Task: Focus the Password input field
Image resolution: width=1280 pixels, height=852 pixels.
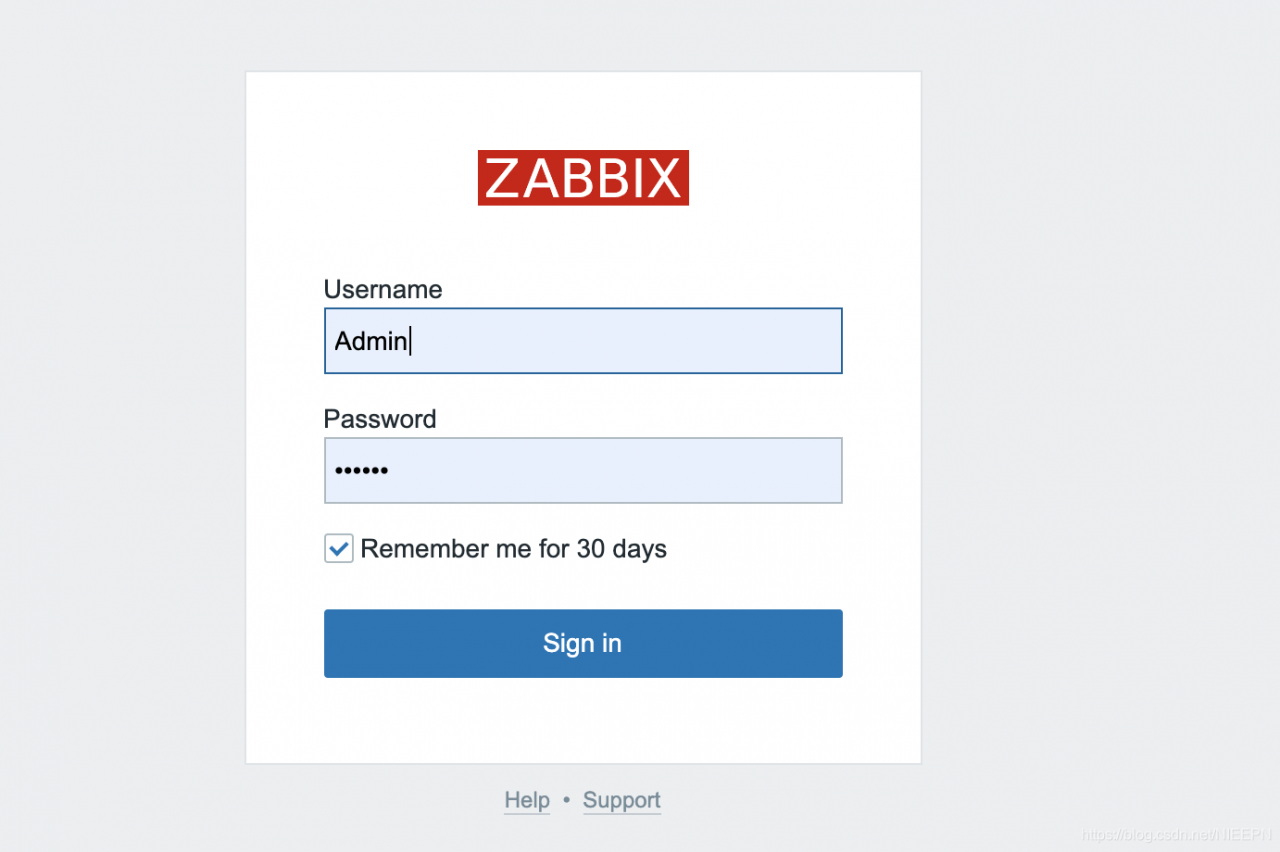Action: [x=583, y=470]
